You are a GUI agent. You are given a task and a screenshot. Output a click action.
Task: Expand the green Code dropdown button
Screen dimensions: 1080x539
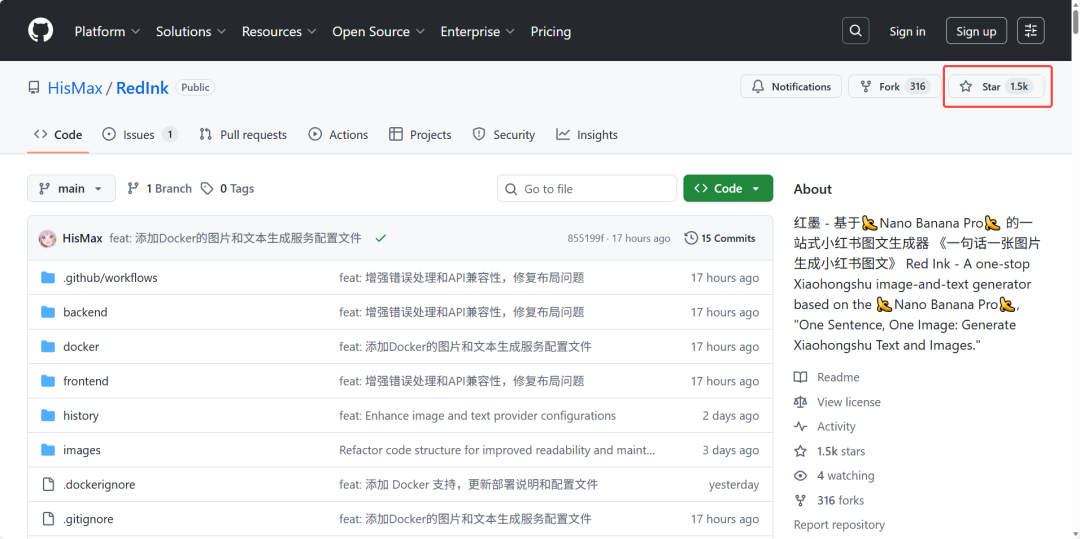(x=728, y=188)
